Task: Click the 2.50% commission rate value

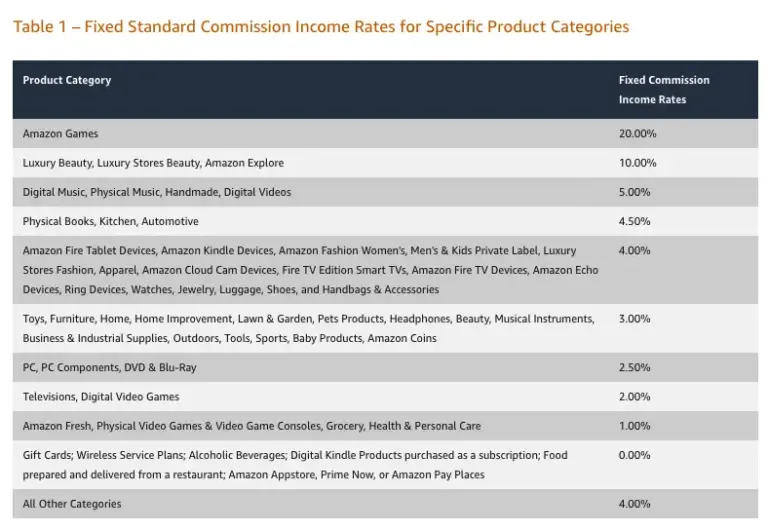Action: pyautogui.click(x=635, y=367)
